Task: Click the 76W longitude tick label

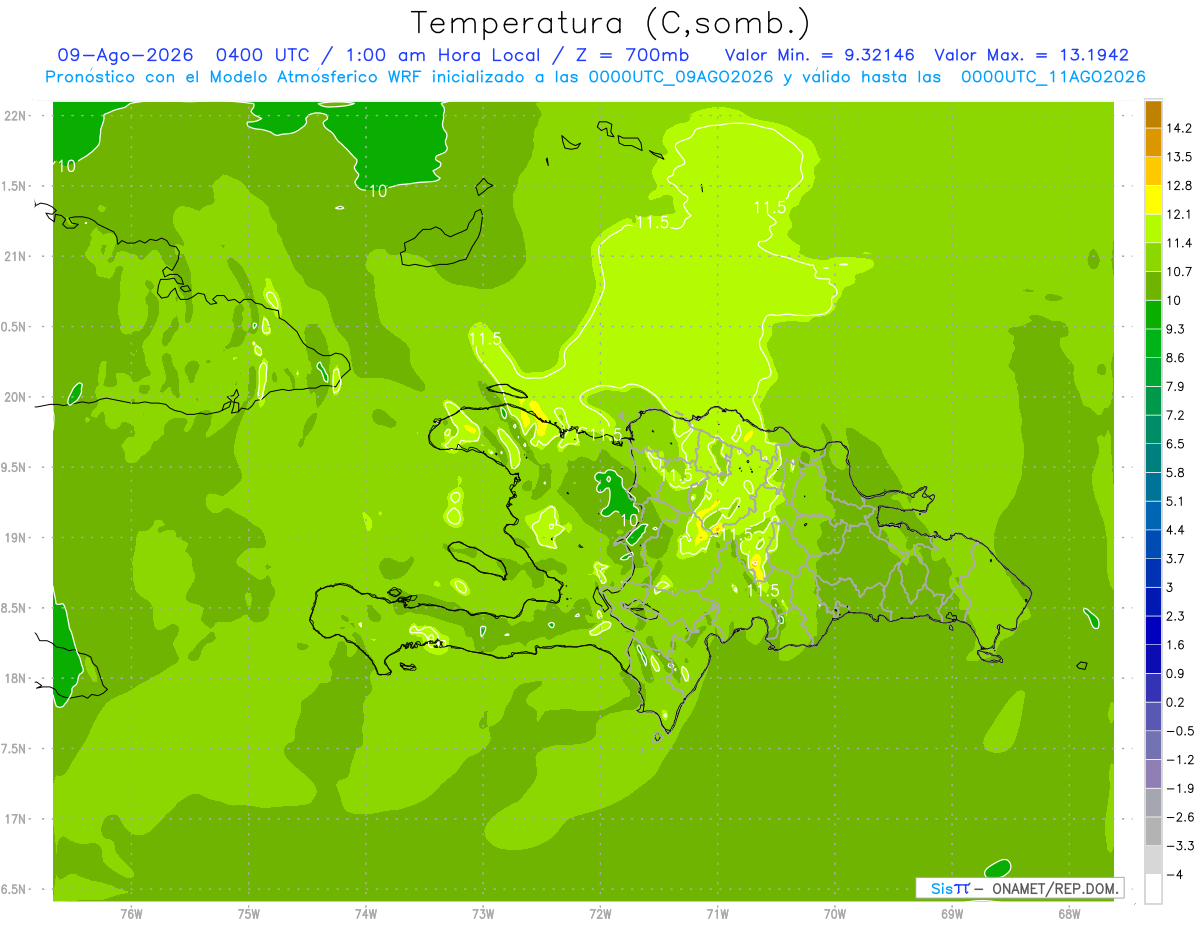Action: 131,913
